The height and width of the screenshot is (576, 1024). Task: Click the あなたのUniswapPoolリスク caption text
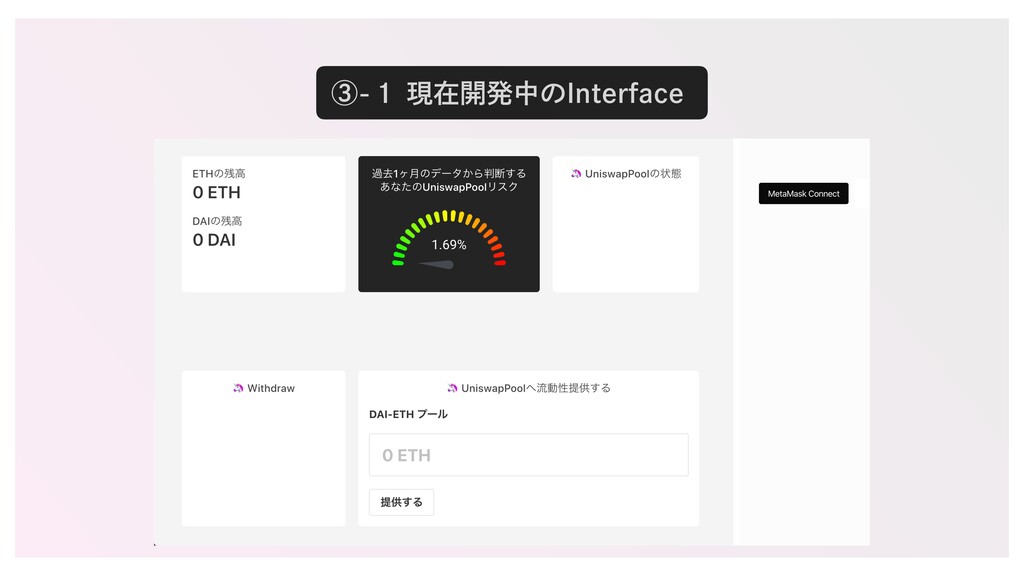(x=449, y=187)
